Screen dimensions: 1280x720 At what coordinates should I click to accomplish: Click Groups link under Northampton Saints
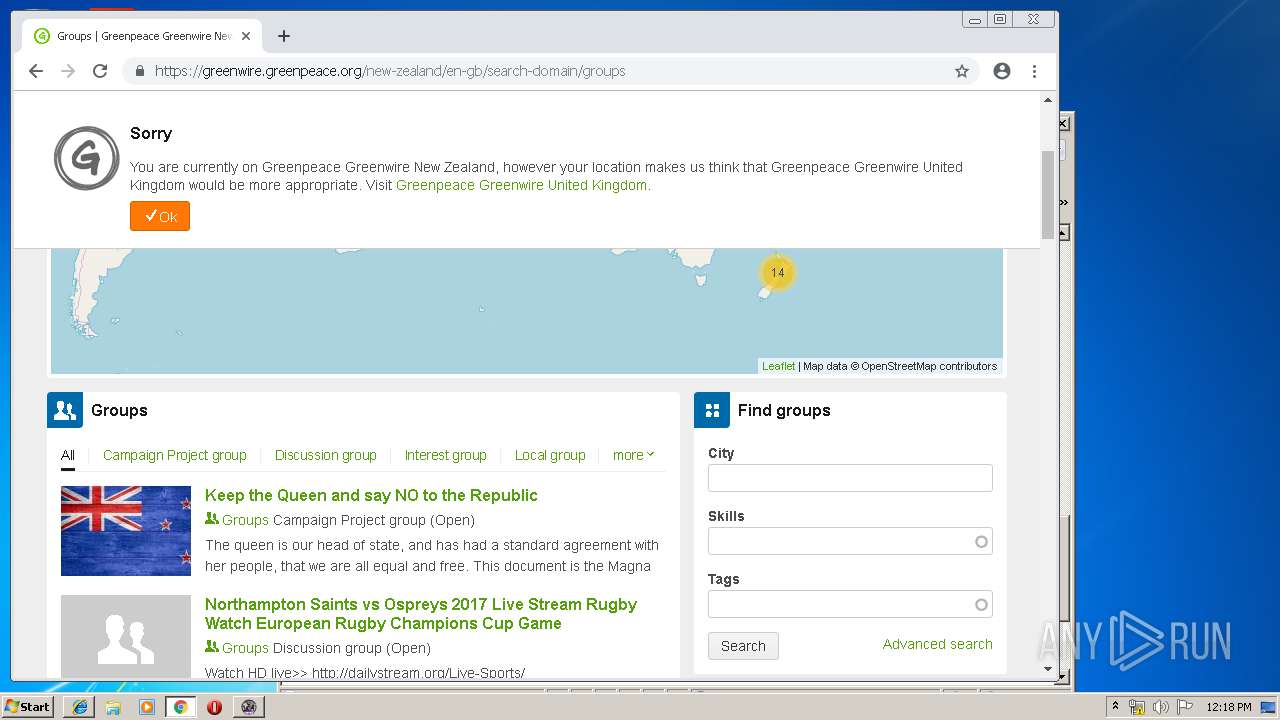point(245,648)
